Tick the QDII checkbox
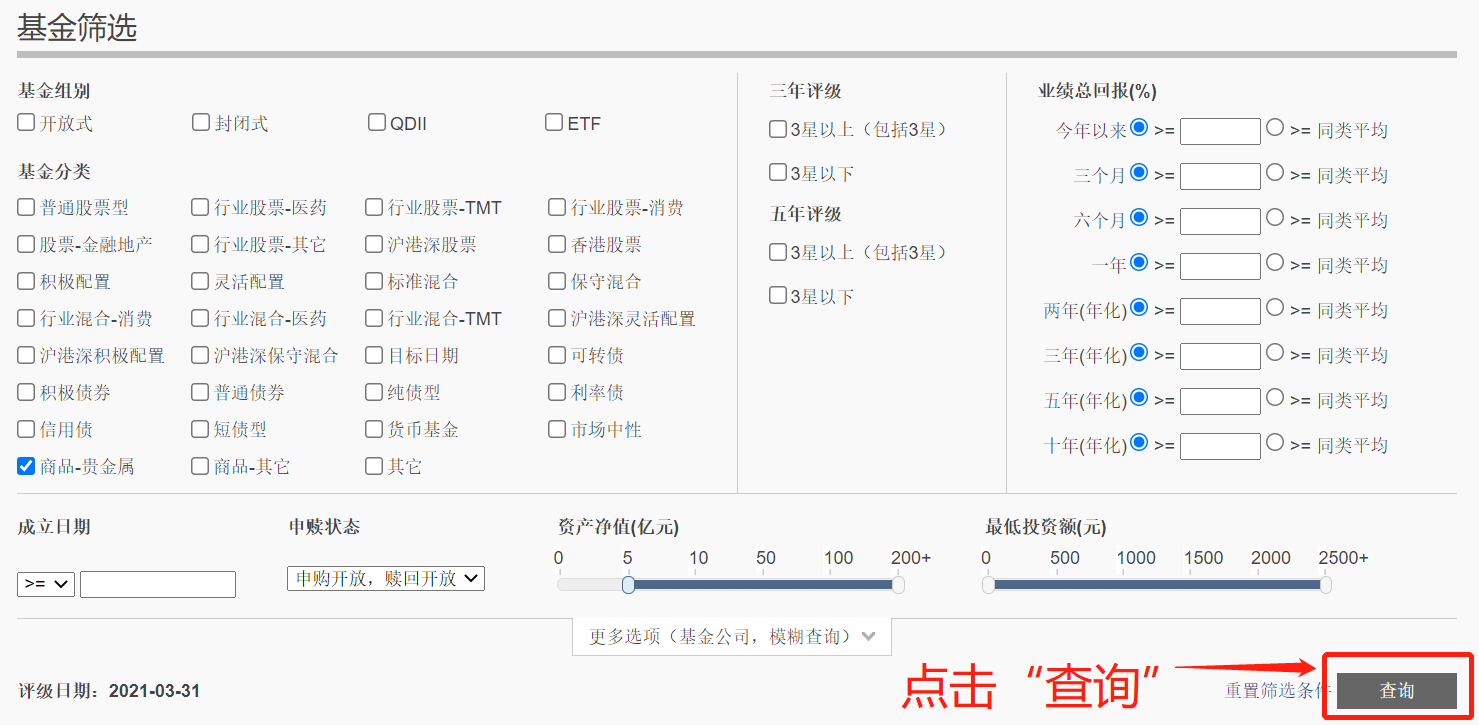1479x725 pixels. coord(377,123)
